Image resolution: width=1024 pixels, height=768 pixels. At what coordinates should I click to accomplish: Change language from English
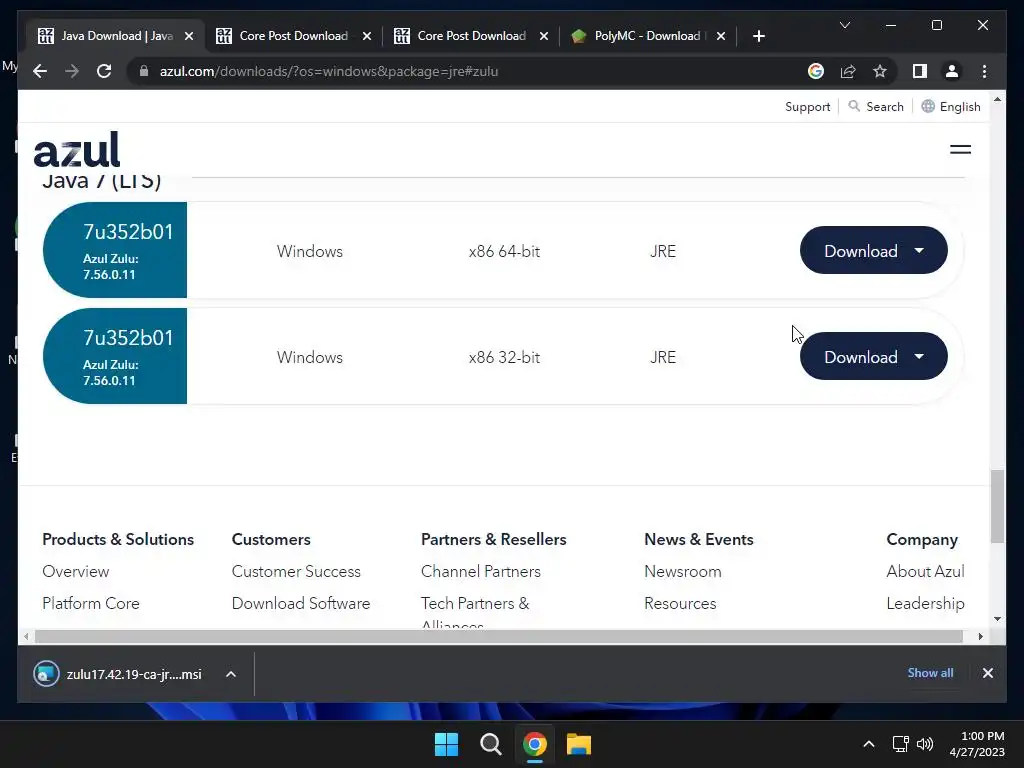(951, 106)
